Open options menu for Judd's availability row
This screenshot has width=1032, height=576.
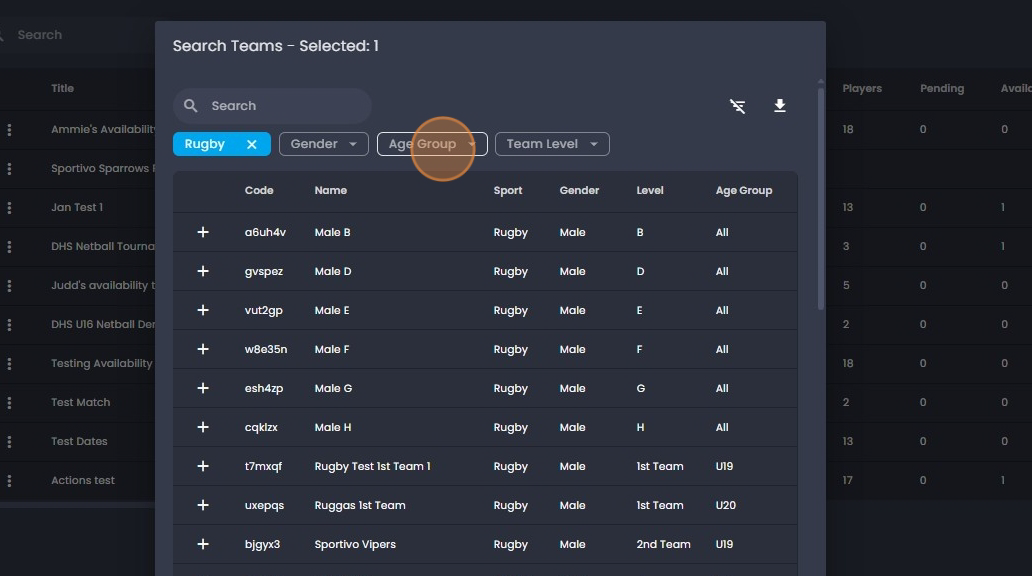(9, 286)
